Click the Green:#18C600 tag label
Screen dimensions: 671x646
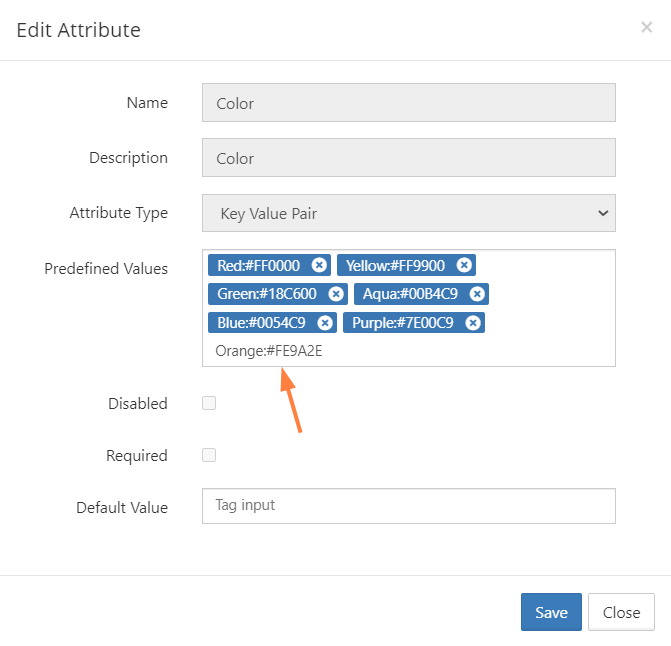pos(266,294)
